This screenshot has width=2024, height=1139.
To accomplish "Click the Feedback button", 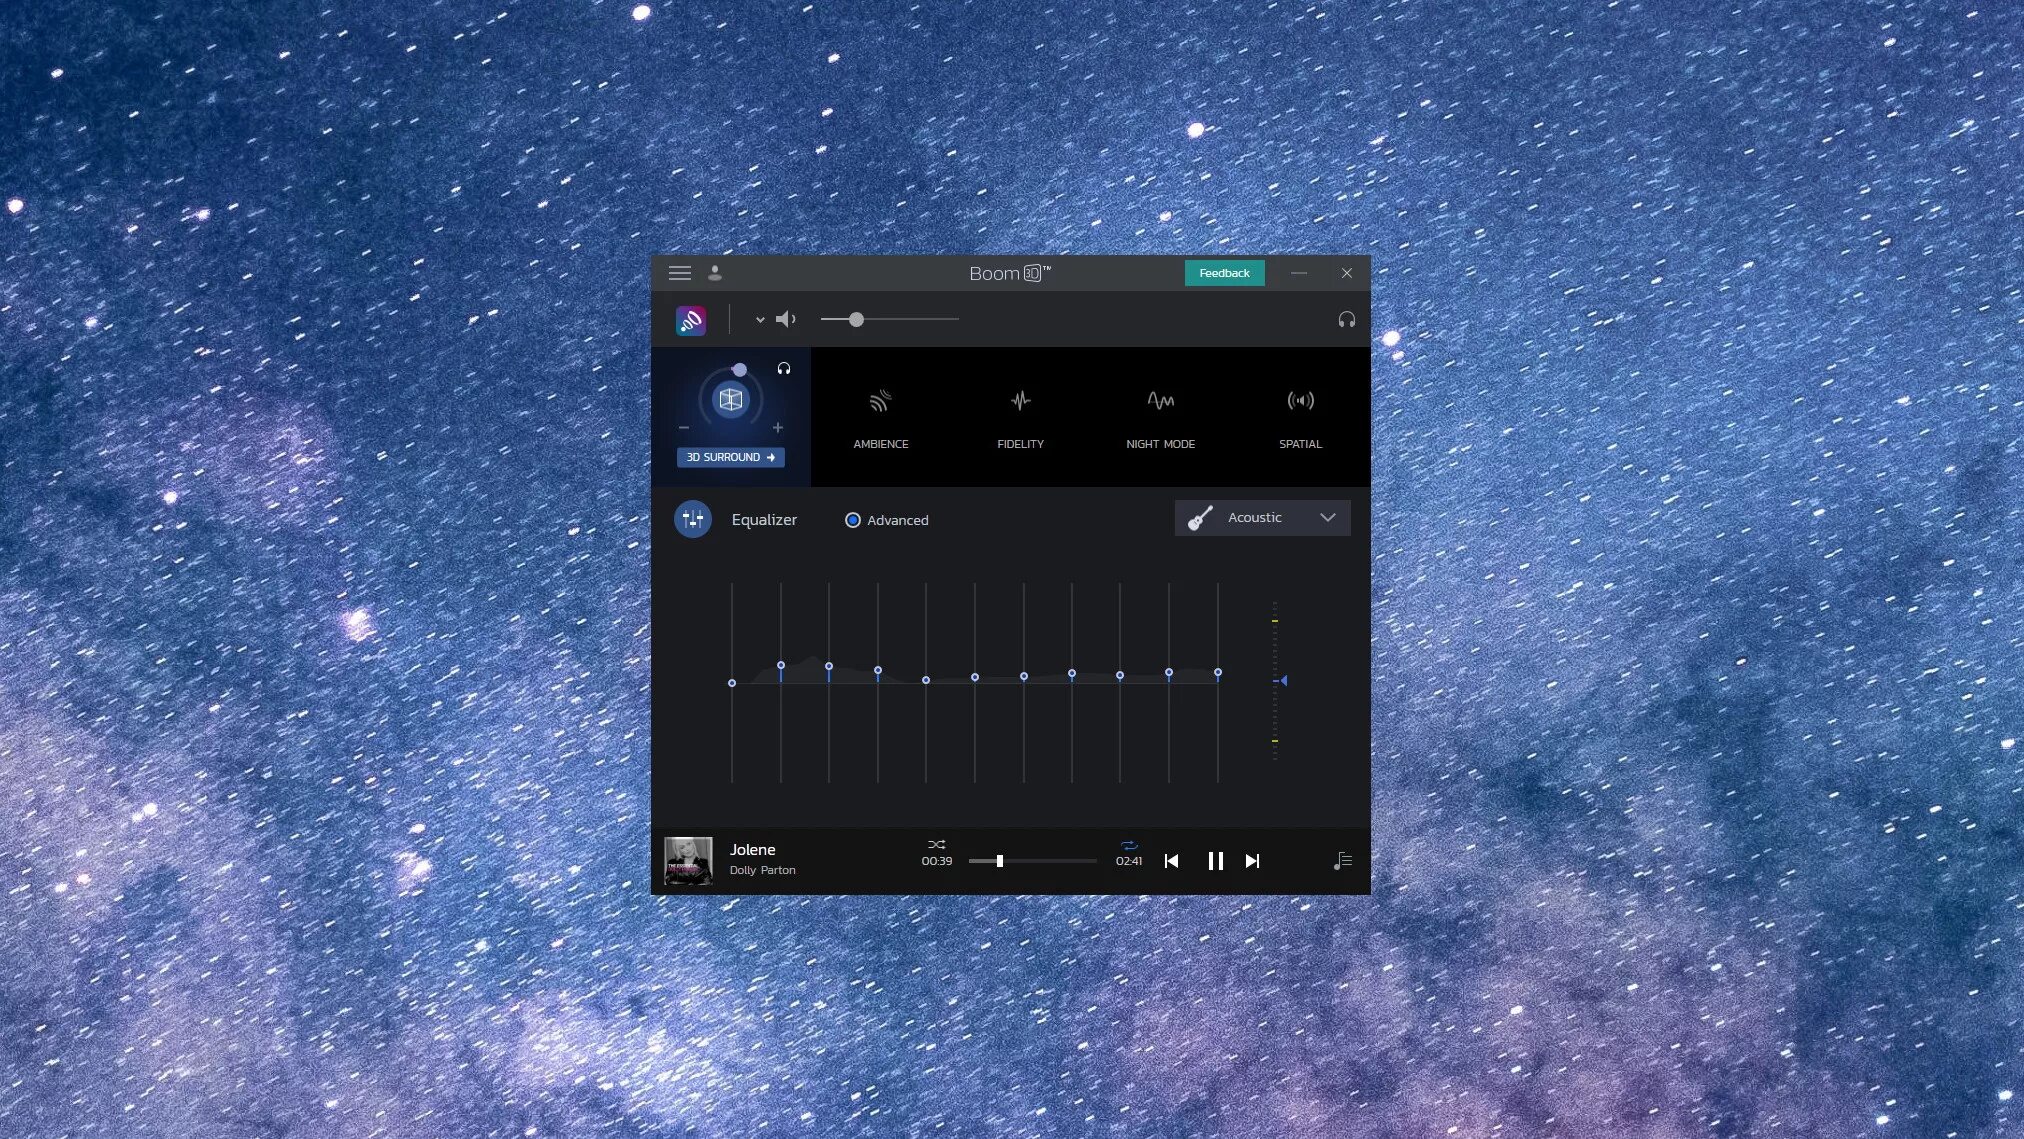I will pyautogui.click(x=1224, y=273).
